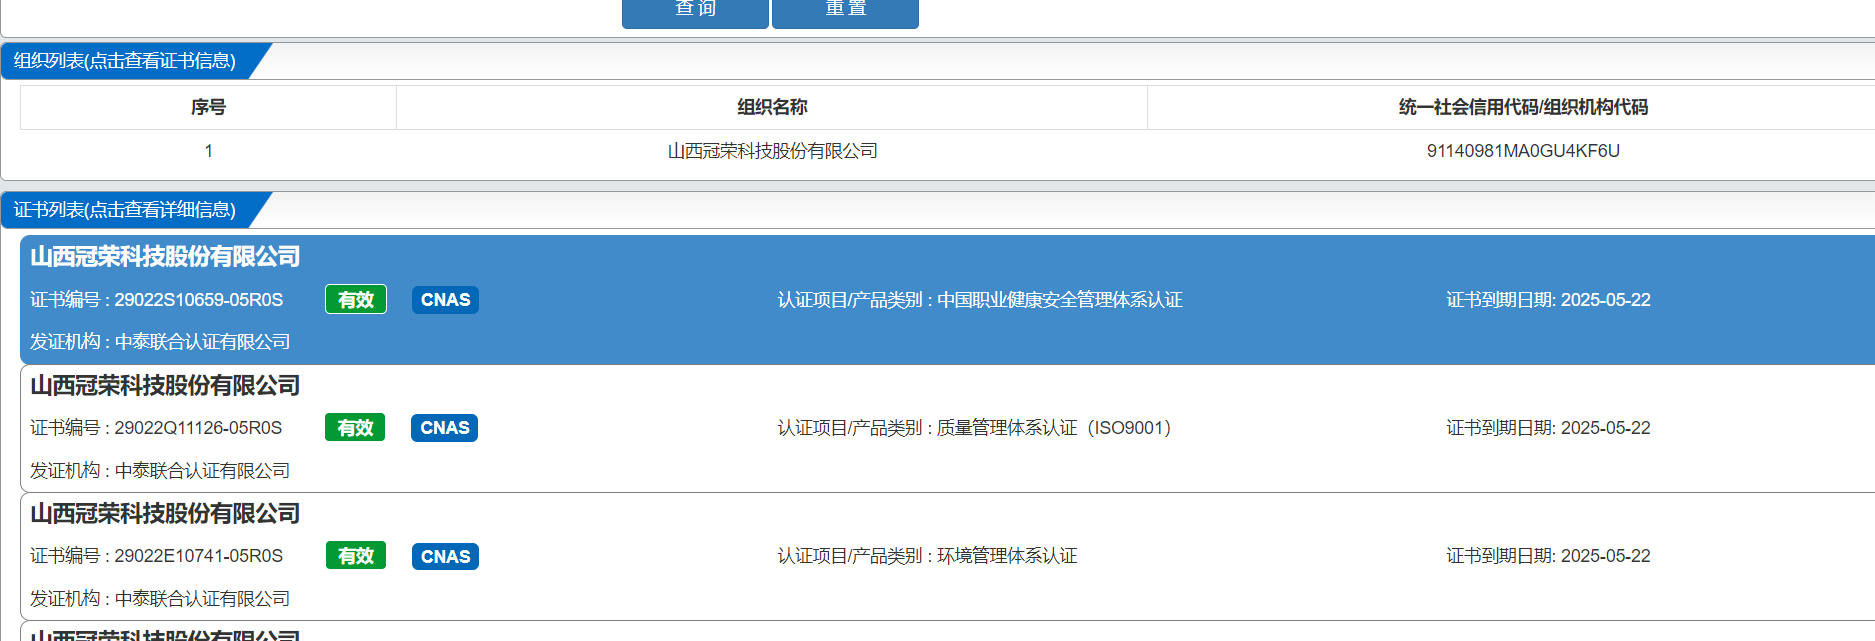1875x641 pixels.
Task: Click the 重置 reset button
Action: coord(845,12)
